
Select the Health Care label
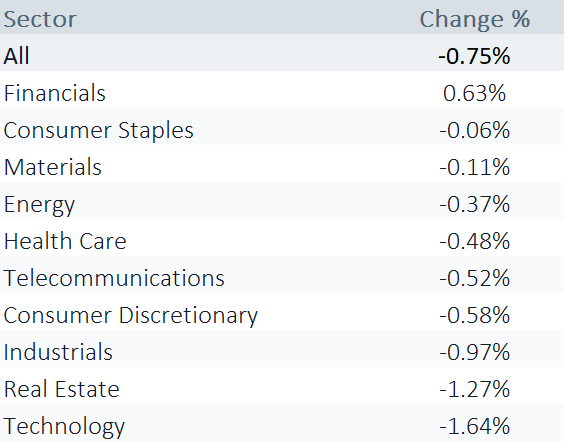tap(65, 241)
